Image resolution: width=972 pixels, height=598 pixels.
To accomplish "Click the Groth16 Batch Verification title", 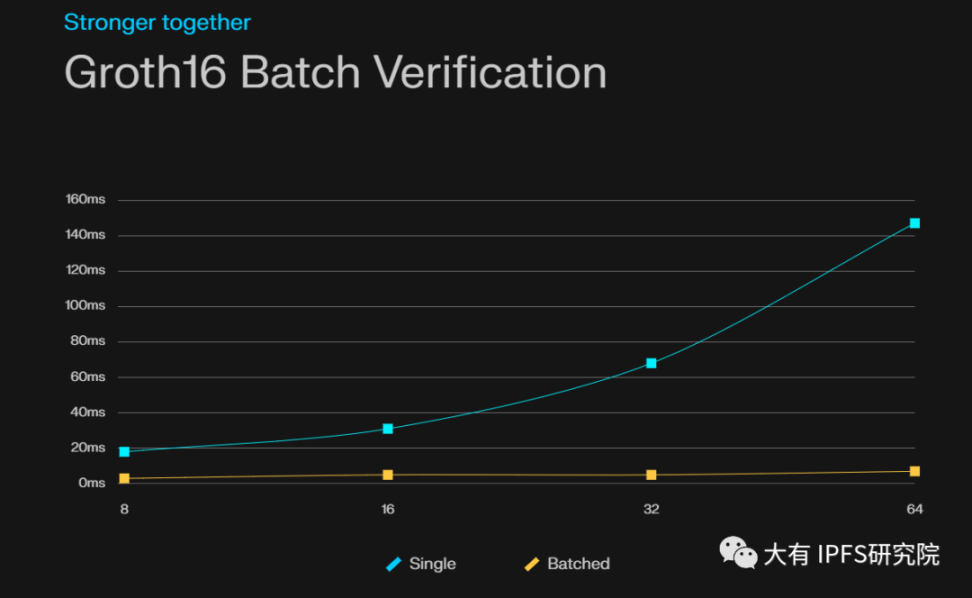I will coord(335,73).
